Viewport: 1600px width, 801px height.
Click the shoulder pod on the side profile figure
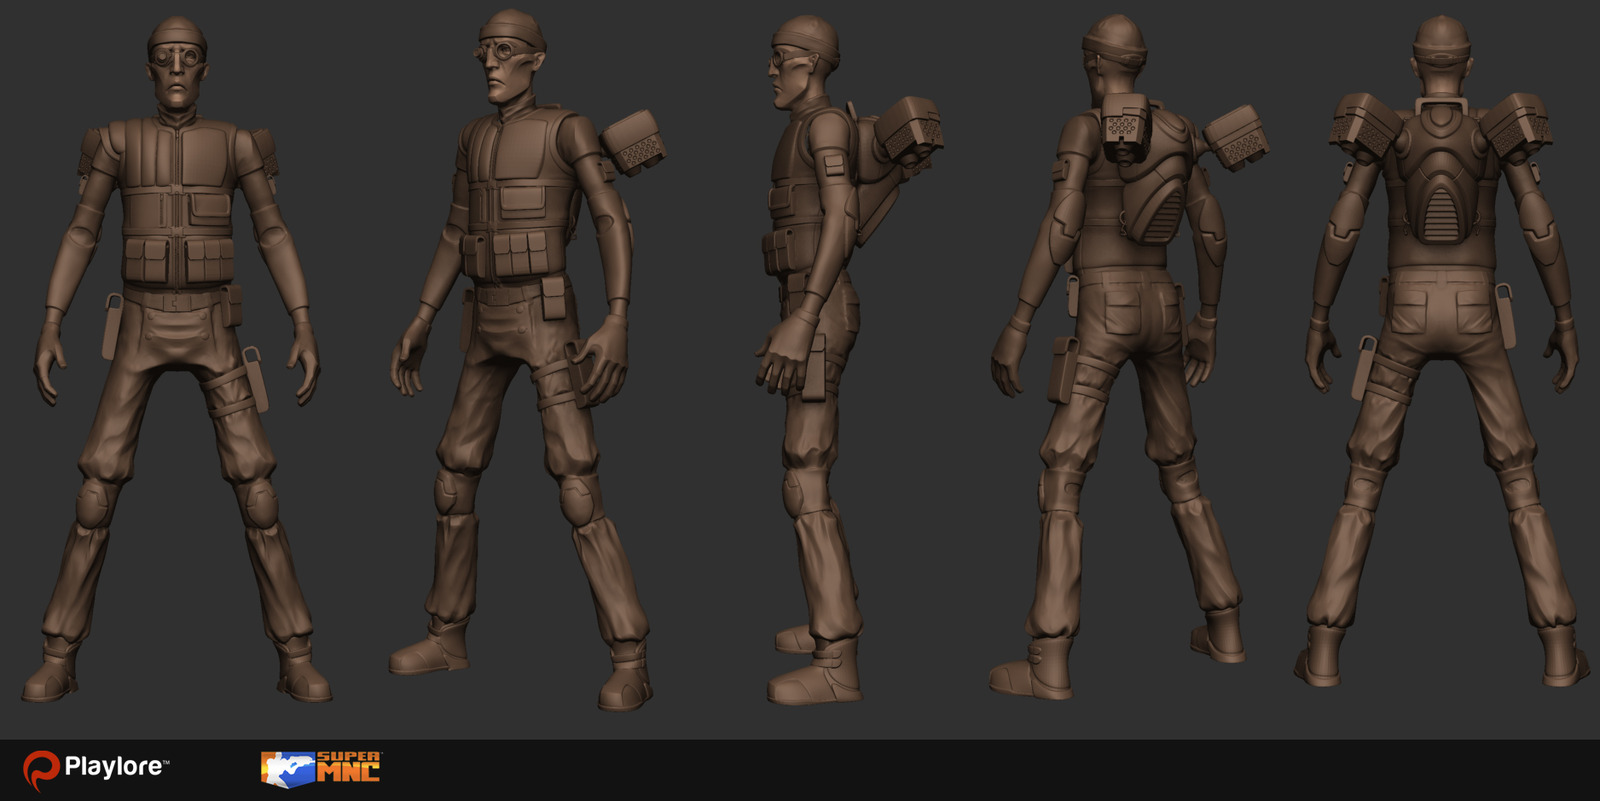pyautogui.click(x=905, y=130)
